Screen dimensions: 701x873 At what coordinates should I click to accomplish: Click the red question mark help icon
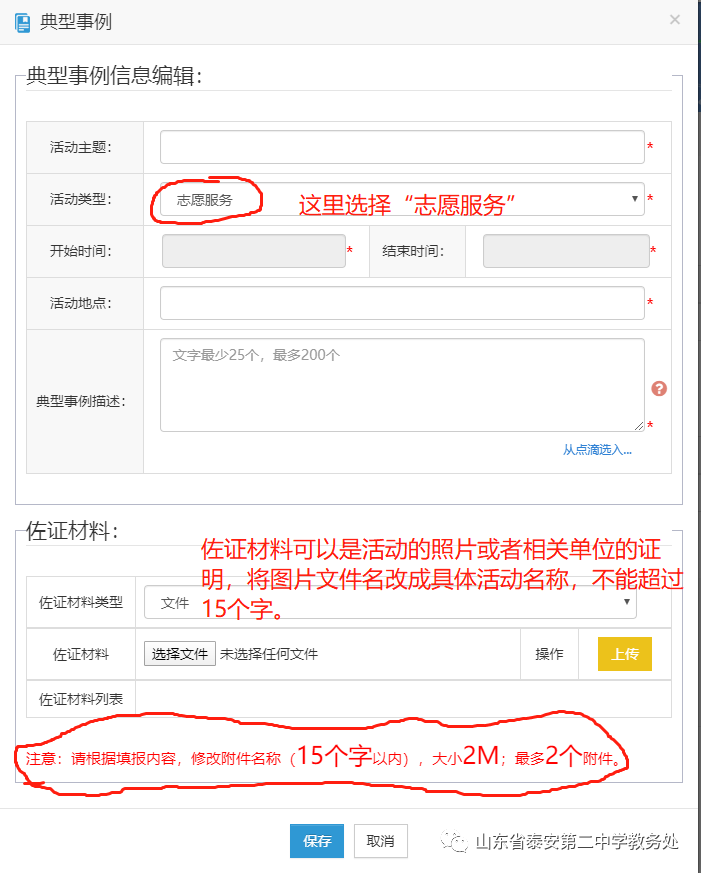[658, 389]
